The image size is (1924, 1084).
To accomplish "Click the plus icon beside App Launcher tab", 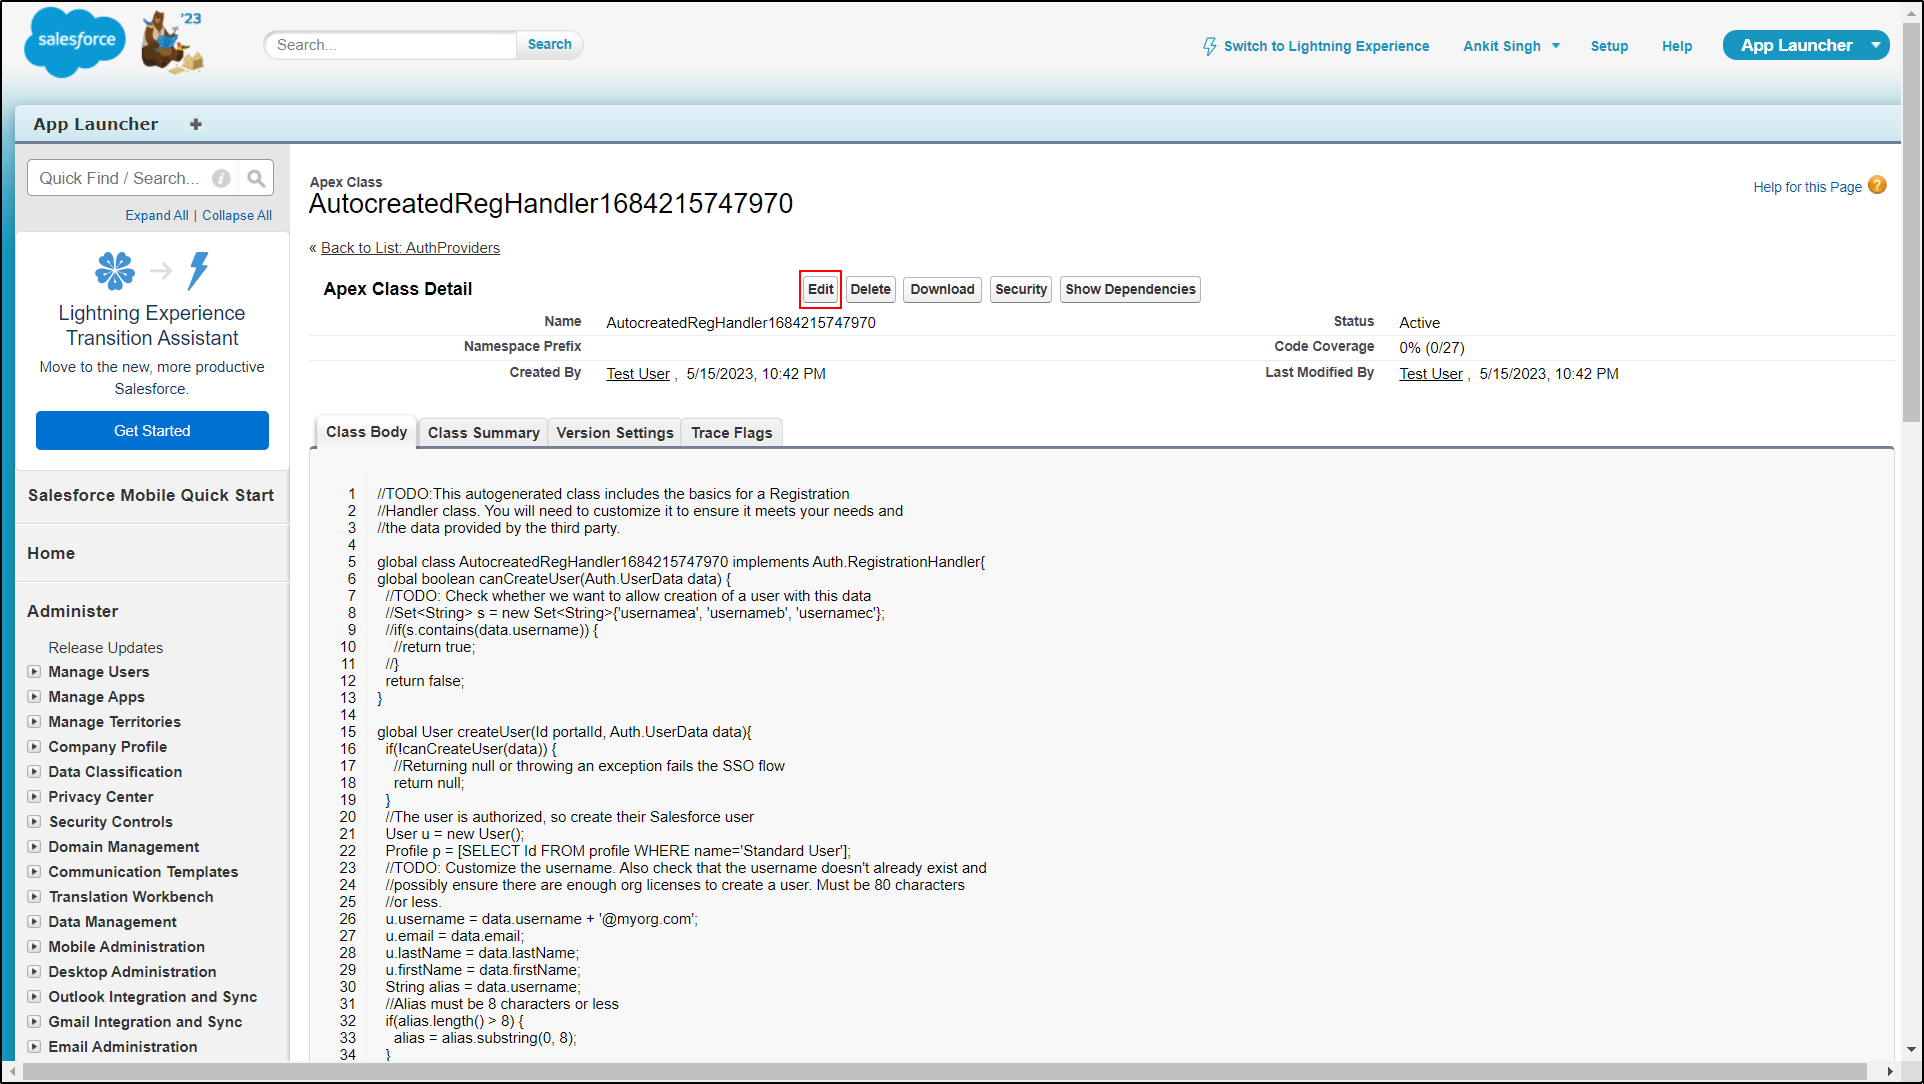I will pyautogui.click(x=196, y=124).
